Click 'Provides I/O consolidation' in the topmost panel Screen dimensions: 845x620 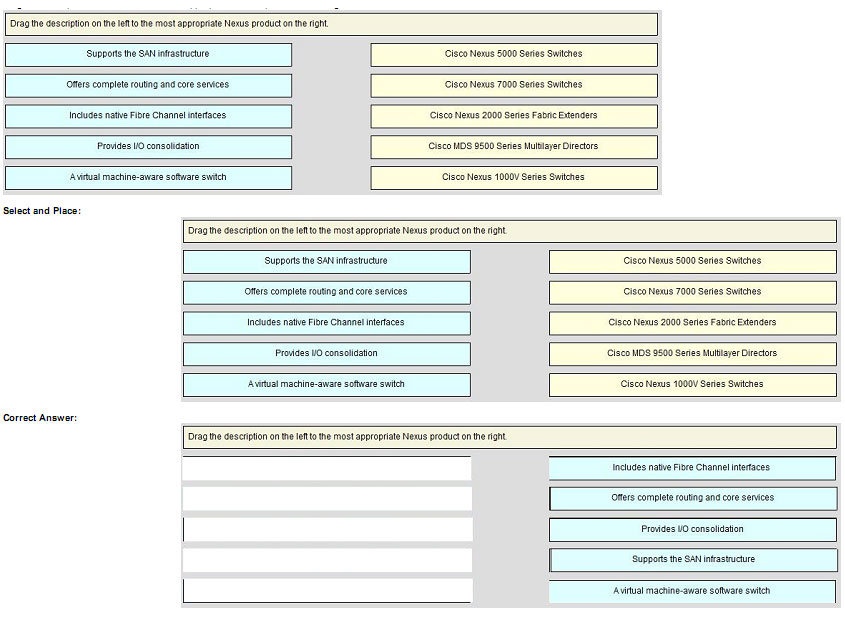[x=148, y=147]
